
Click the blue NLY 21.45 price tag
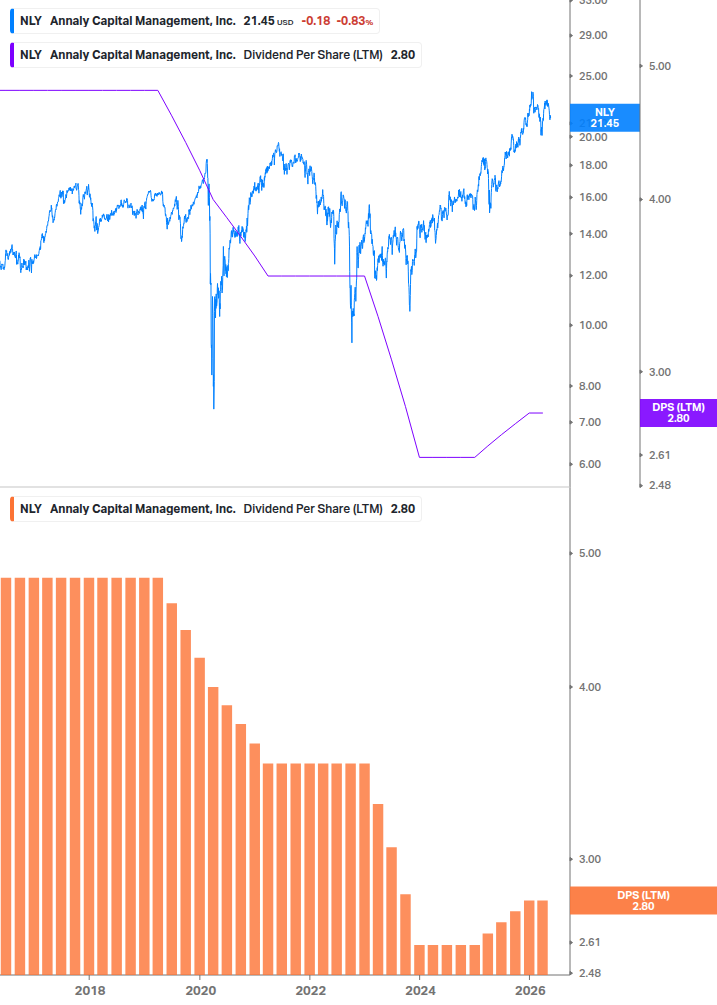[x=605, y=118]
